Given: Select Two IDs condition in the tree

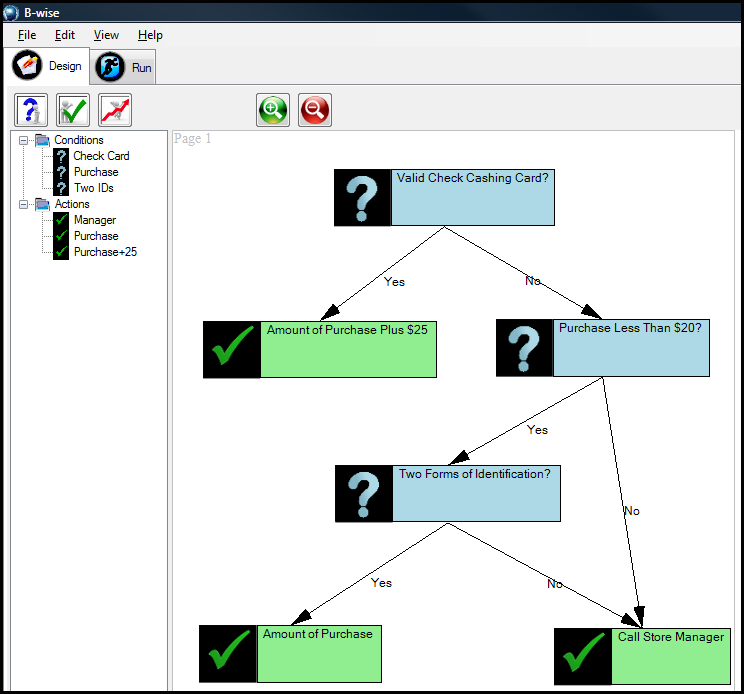Looking at the screenshot, I should tap(94, 188).
